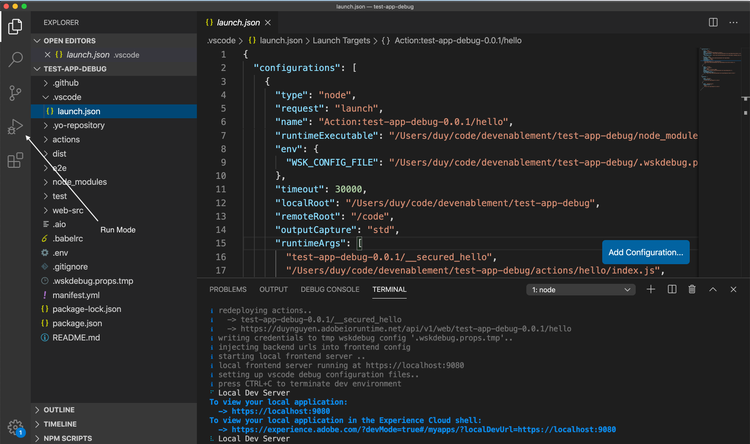The width and height of the screenshot is (750, 444).
Task: Kill the terminal with trash icon
Action: pos(691,289)
